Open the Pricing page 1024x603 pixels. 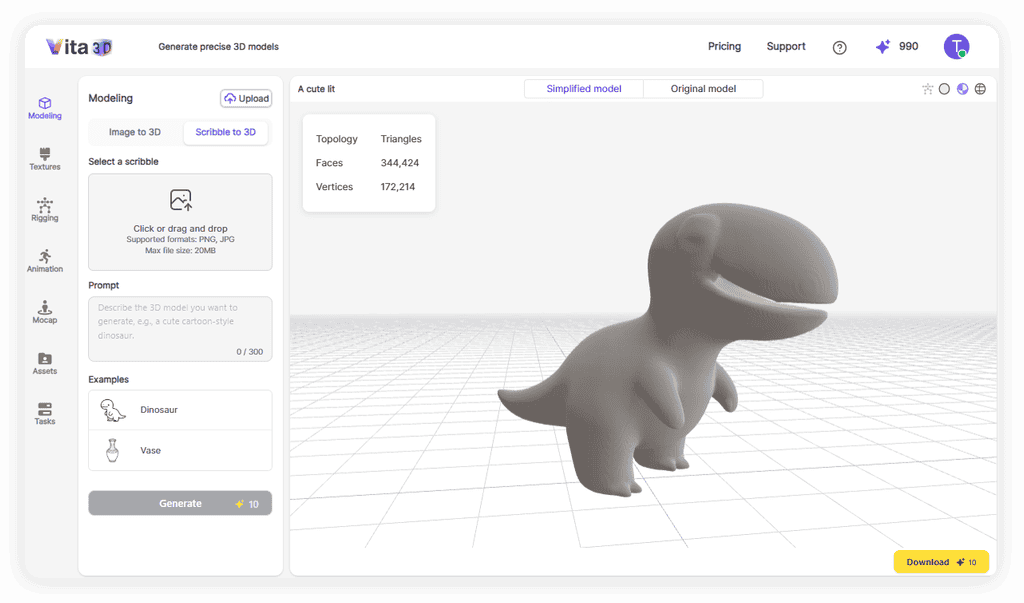(724, 46)
